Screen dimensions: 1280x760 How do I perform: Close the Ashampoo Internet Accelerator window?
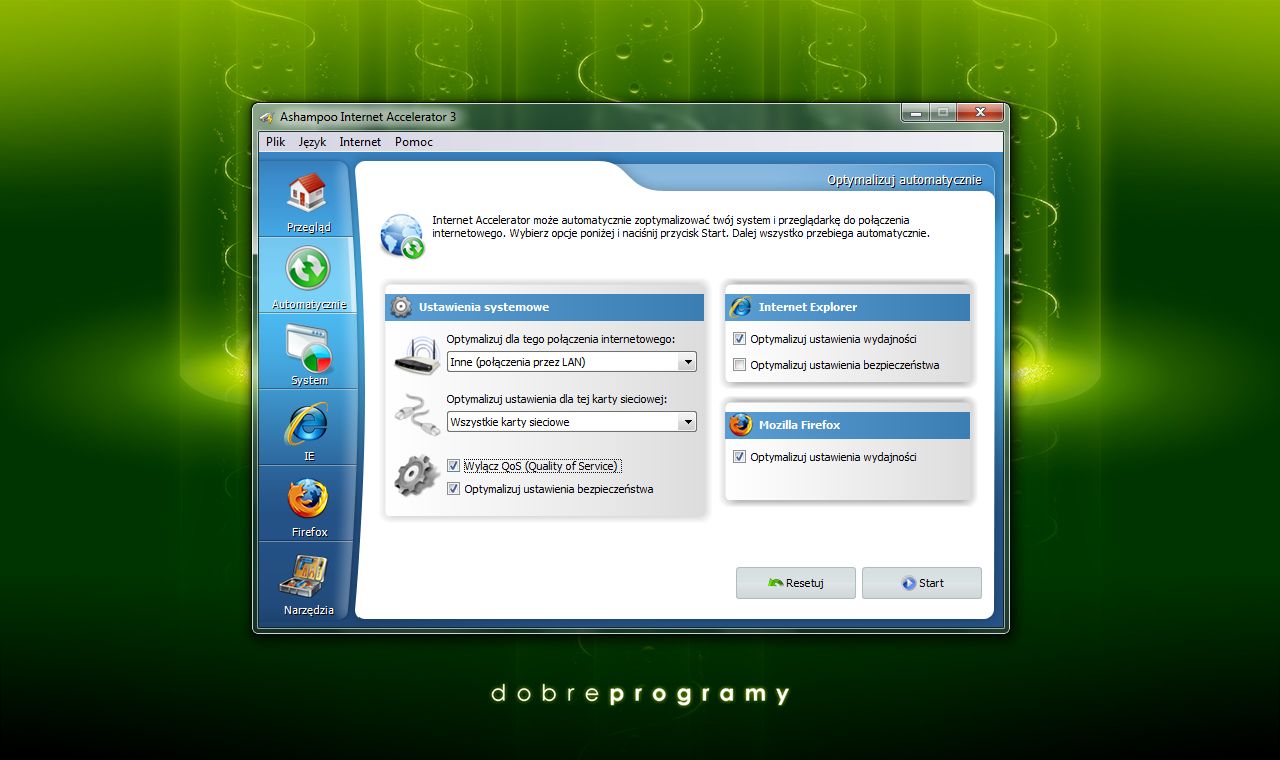pos(980,112)
